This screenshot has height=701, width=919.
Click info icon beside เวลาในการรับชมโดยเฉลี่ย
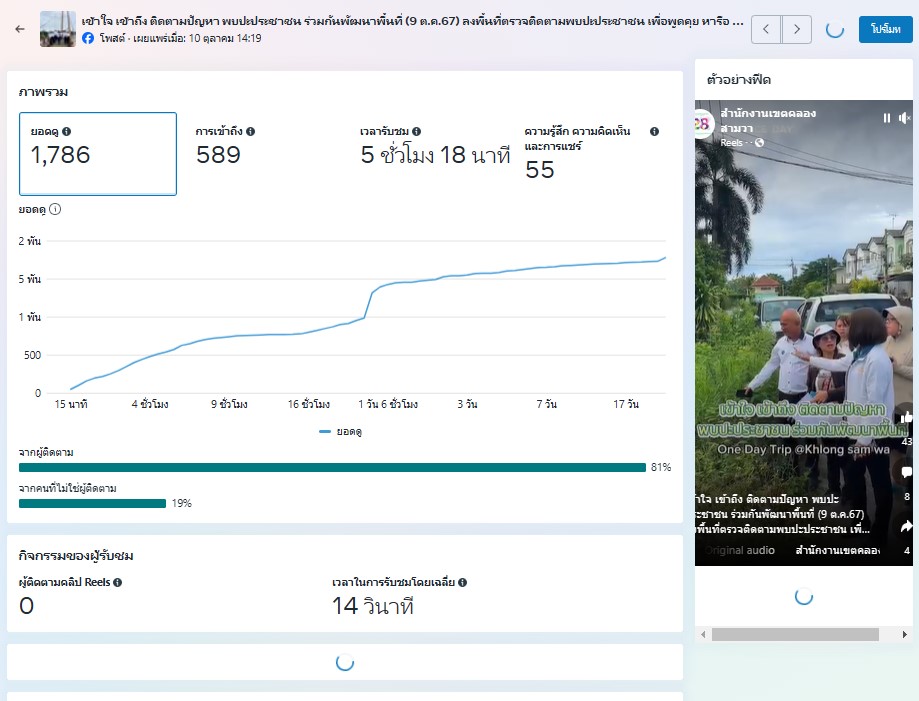(463, 582)
